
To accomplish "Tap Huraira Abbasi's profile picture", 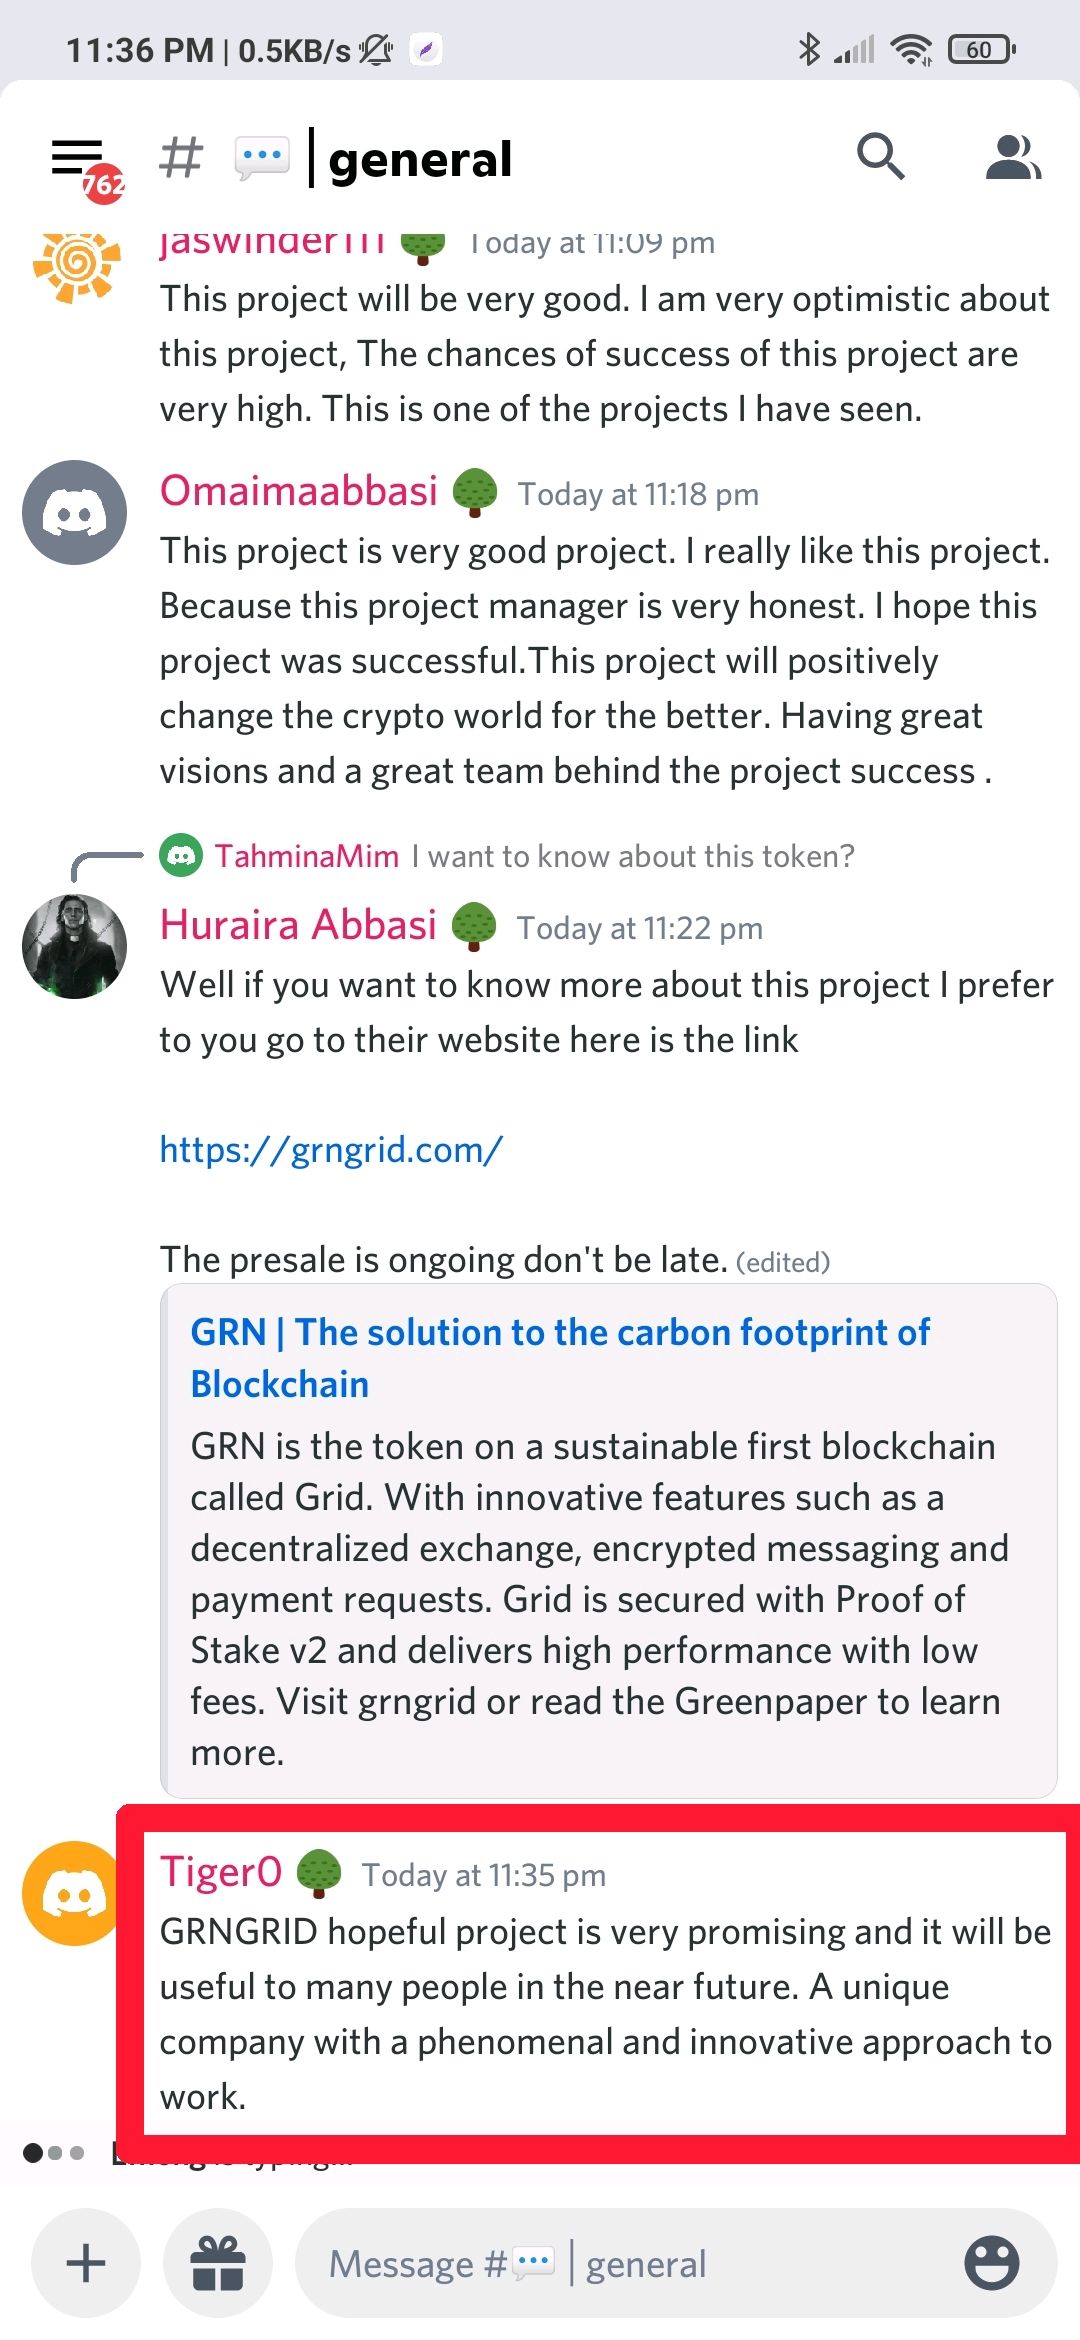I will [x=75, y=947].
